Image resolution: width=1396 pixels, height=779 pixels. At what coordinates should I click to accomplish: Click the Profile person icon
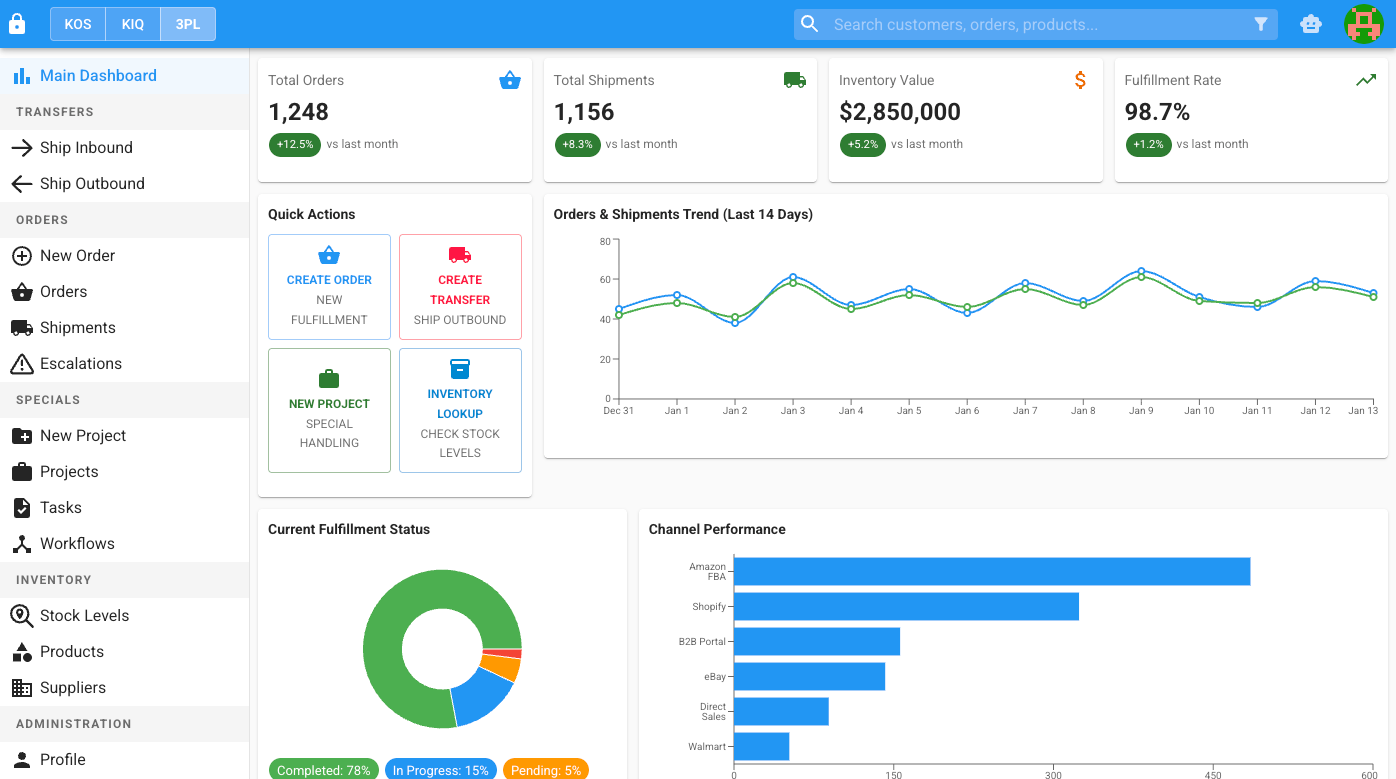coord(21,760)
